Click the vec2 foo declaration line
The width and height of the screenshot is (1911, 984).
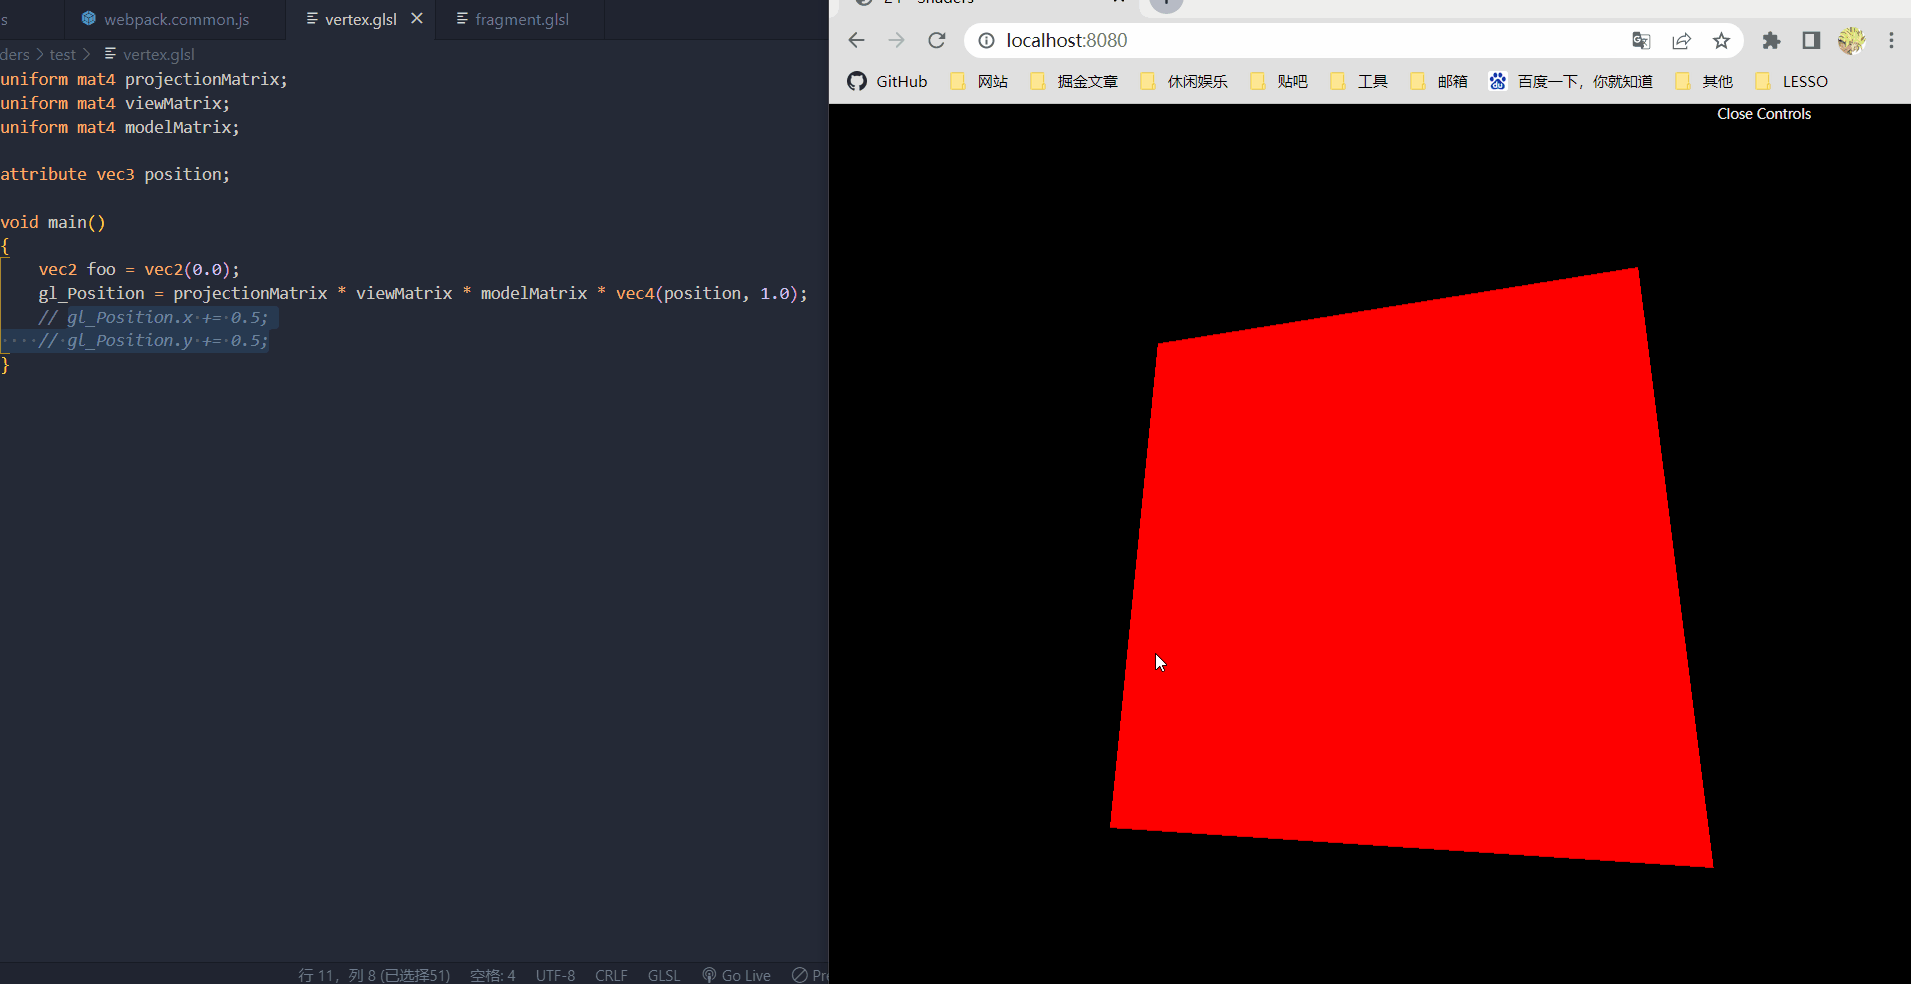(139, 269)
